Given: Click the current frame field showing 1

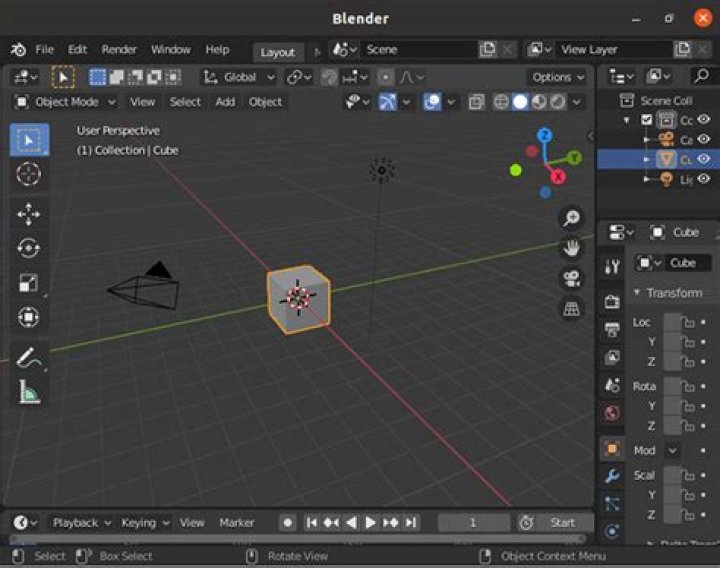Looking at the screenshot, I should click(x=473, y=523).
